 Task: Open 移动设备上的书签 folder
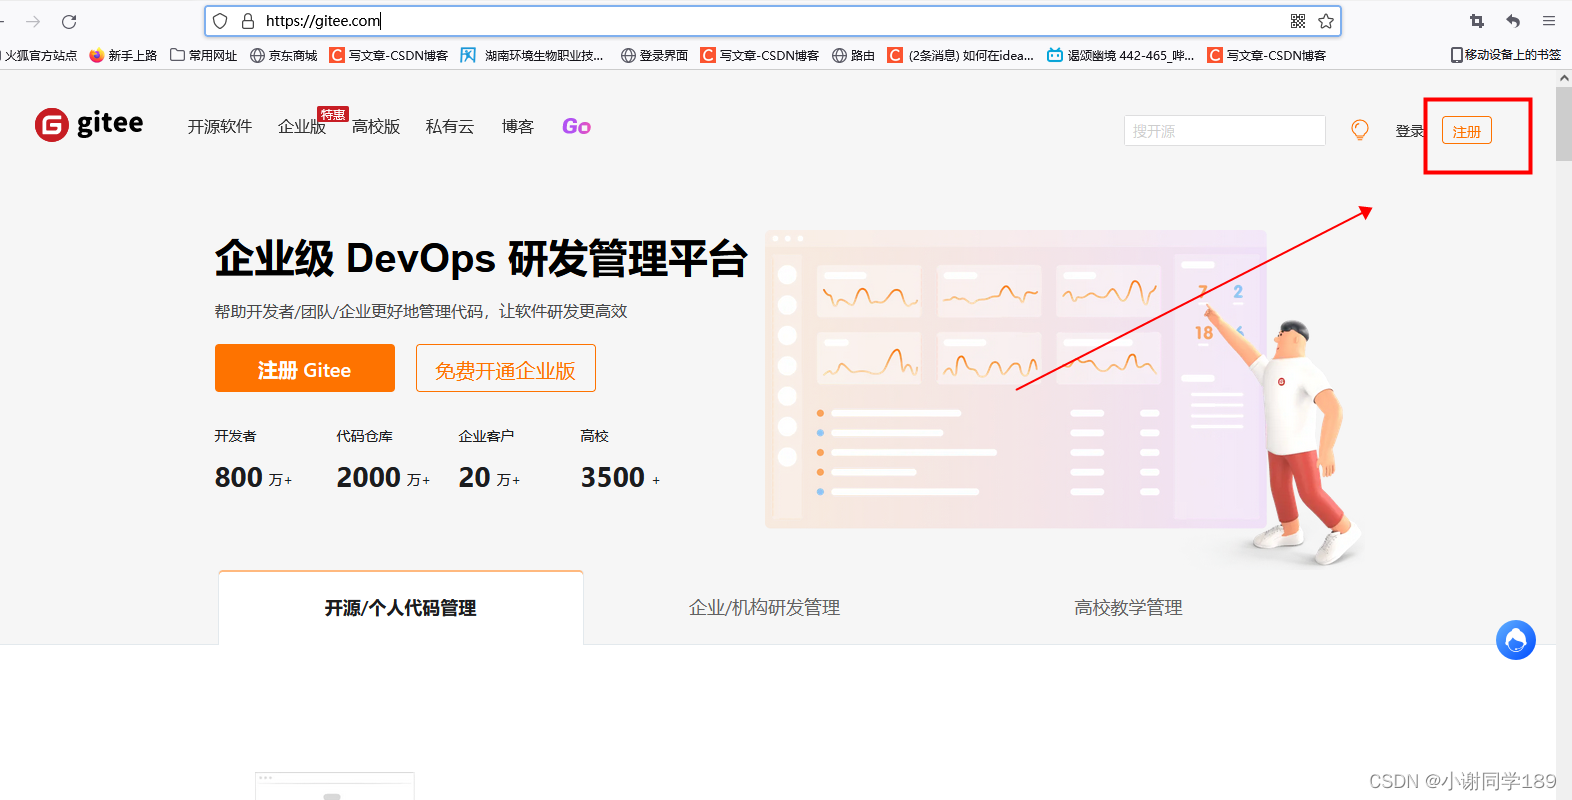[1506, 55]
